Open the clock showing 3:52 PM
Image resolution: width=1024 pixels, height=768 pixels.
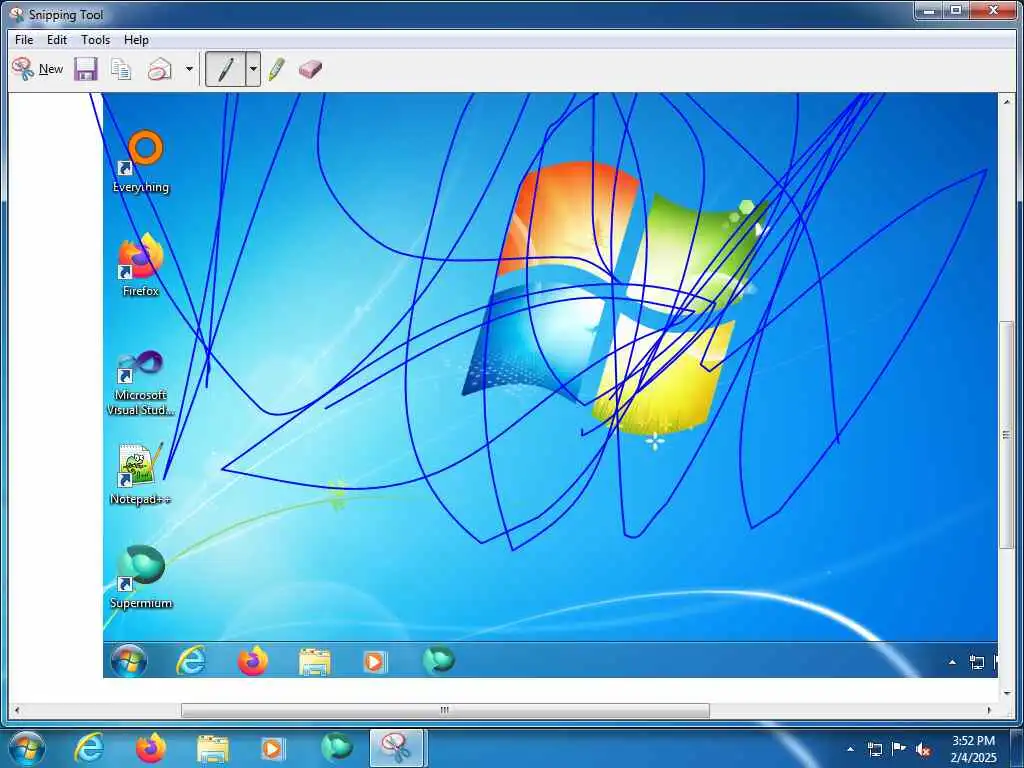974,749
